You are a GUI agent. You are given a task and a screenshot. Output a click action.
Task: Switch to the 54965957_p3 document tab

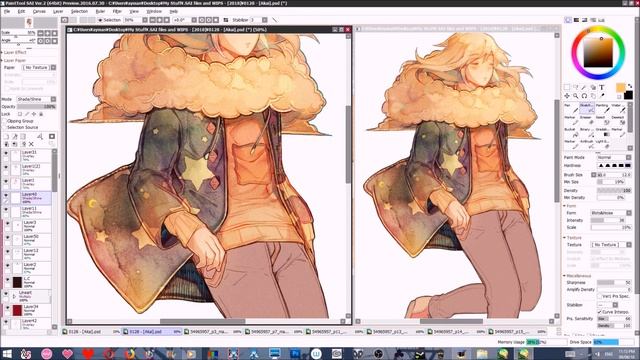point(213,332)
